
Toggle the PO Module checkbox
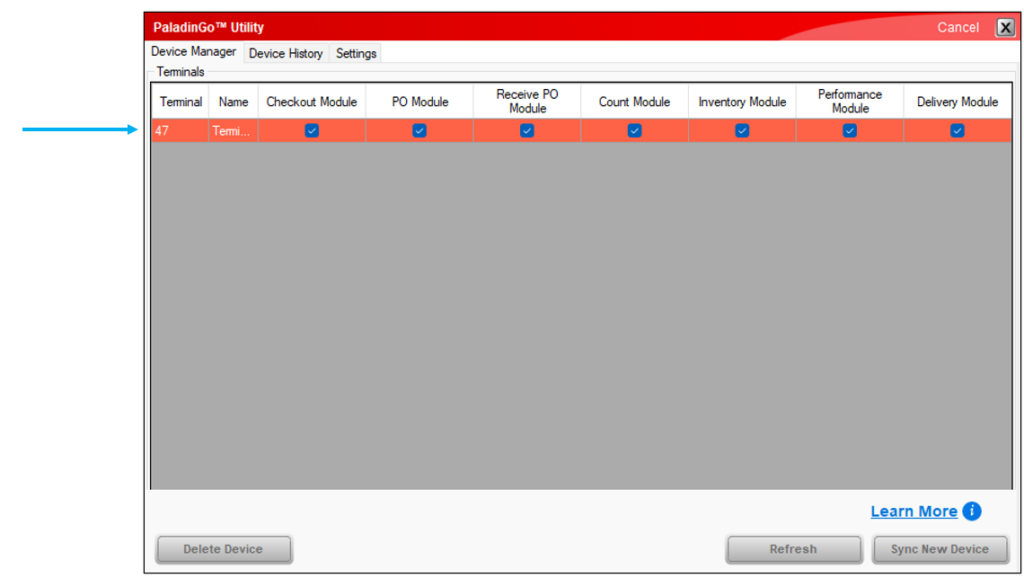[x=420, y=131]
